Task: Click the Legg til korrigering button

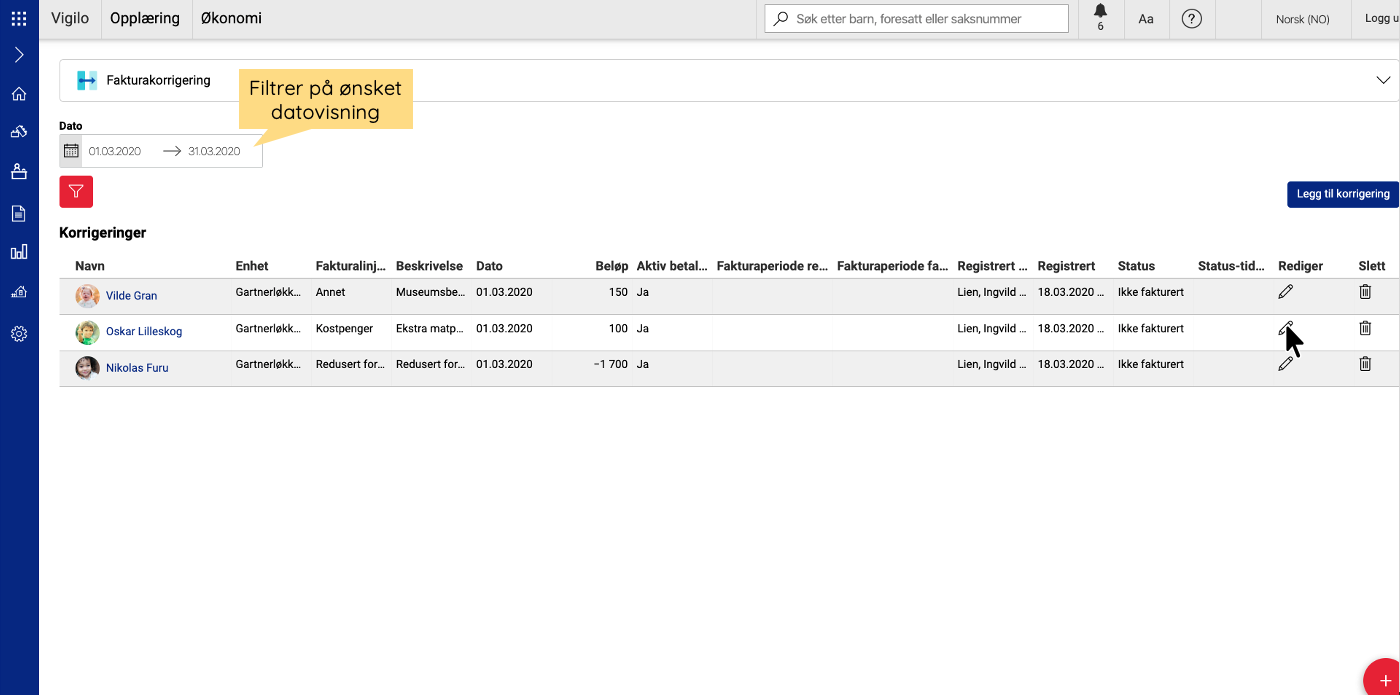Action: [x=1342, y=194]
